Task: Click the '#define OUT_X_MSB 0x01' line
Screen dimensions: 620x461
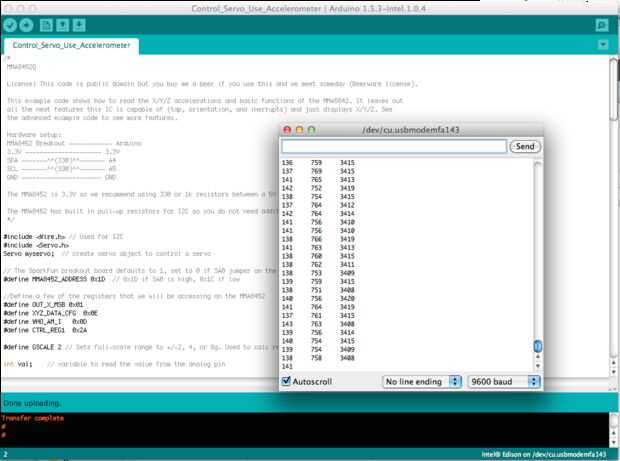Action: pos(43,305)
